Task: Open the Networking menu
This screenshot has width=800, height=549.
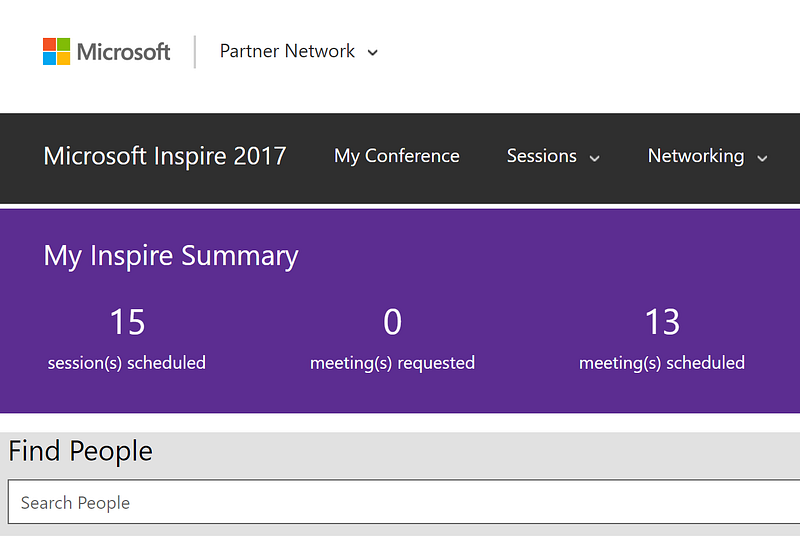Action: point(696,156)
